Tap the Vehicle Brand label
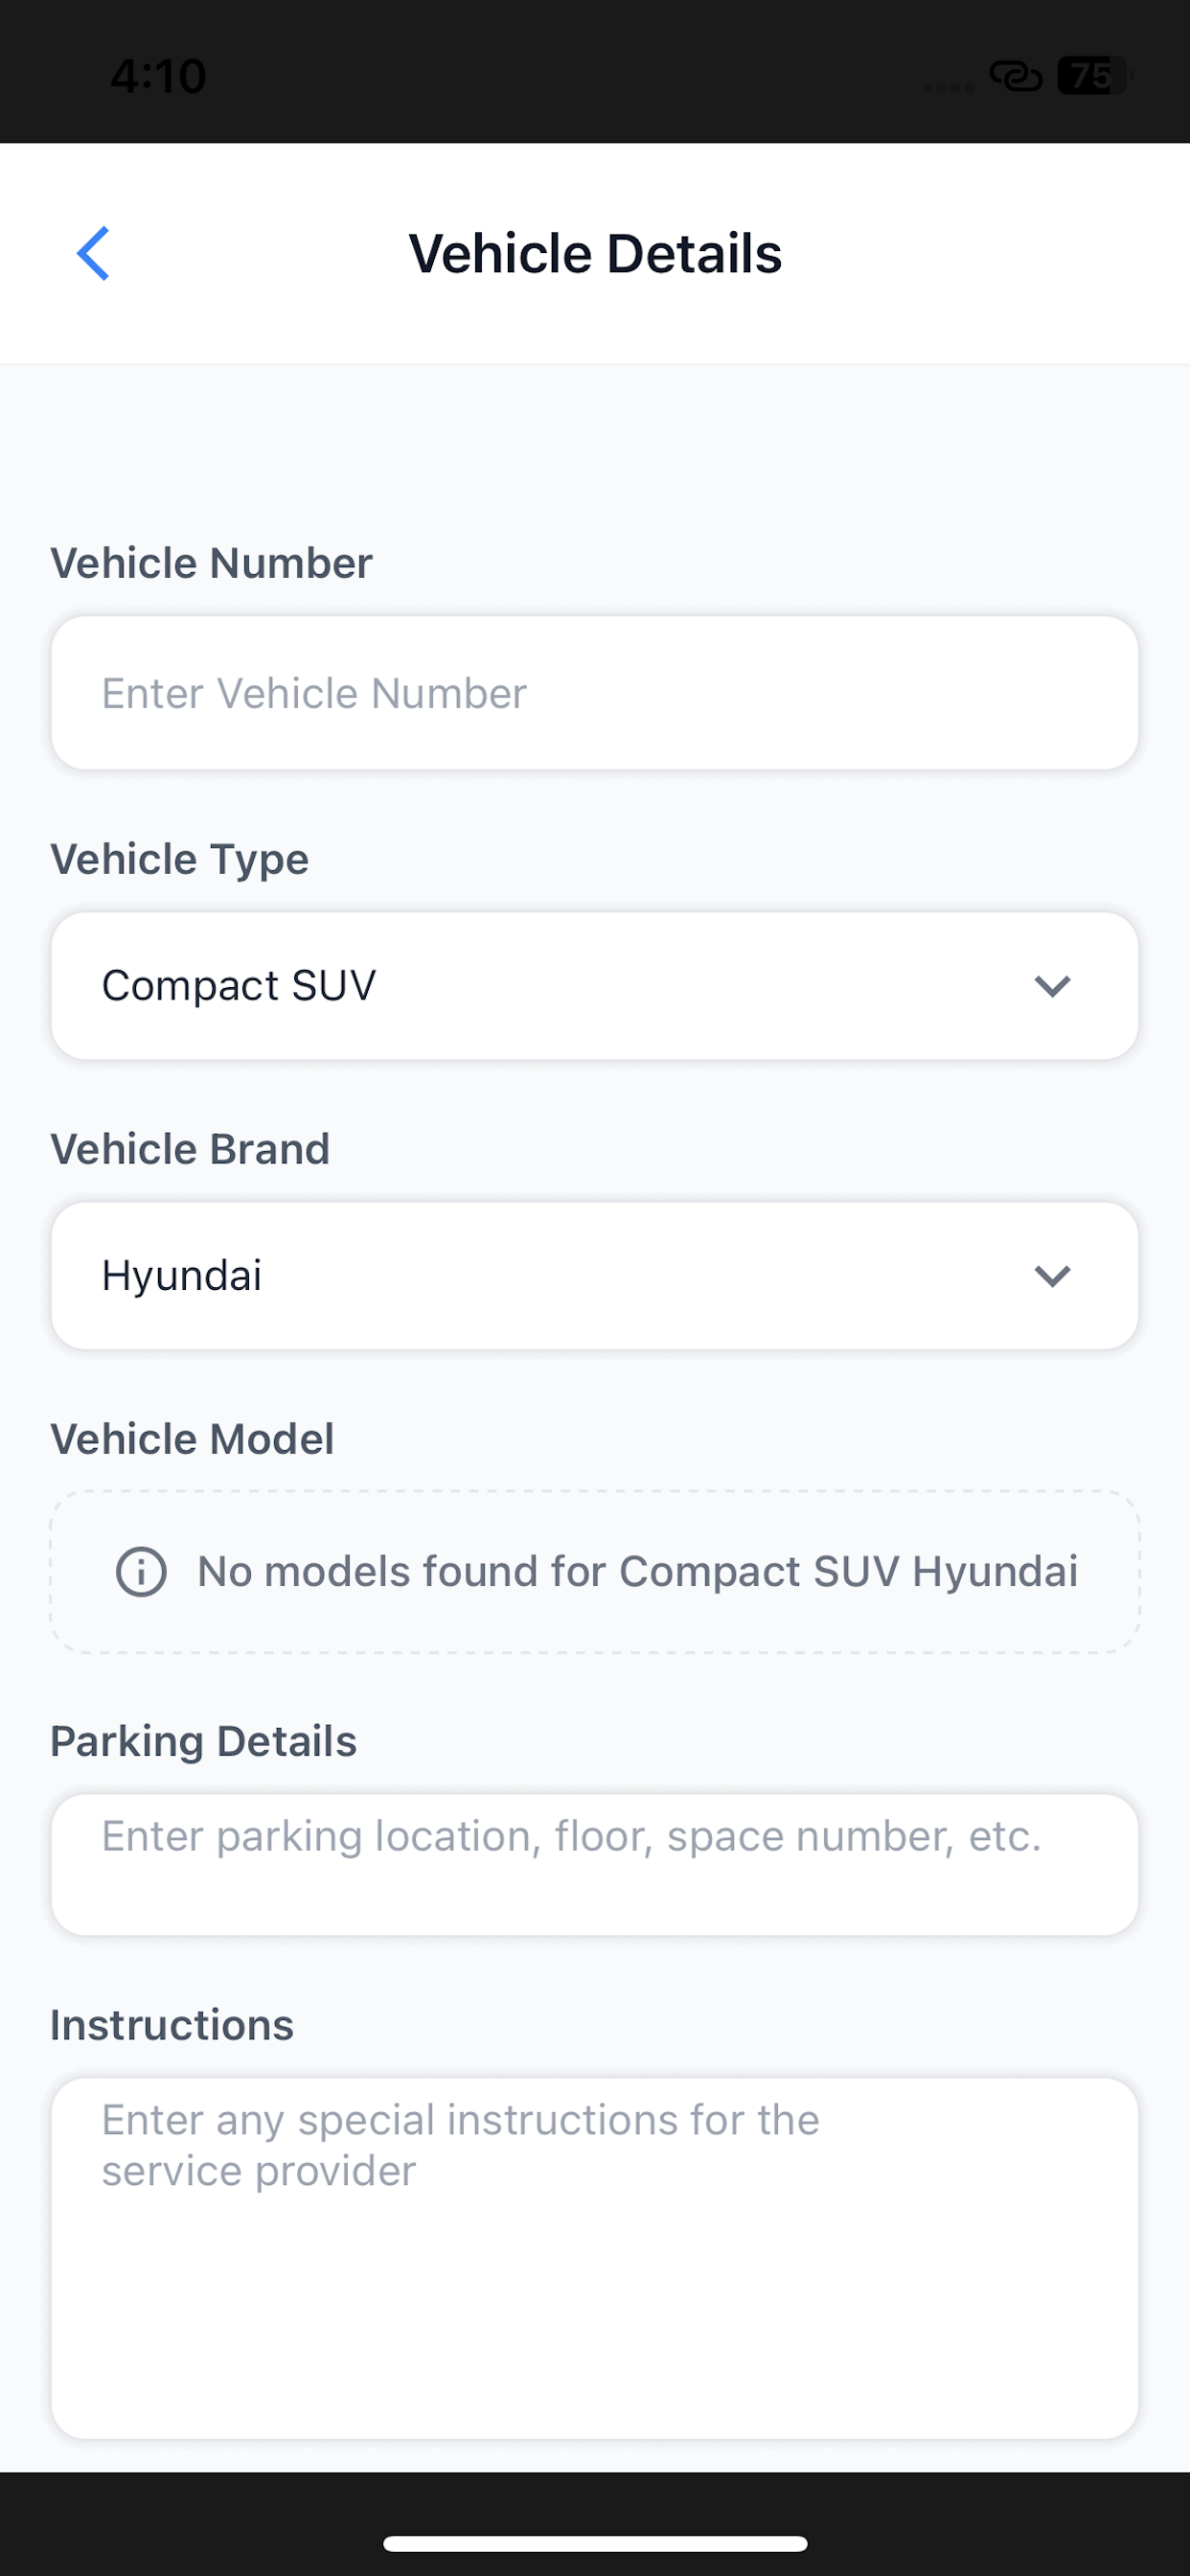Screen dimensions: 1190x2576 click(190, 1149)
